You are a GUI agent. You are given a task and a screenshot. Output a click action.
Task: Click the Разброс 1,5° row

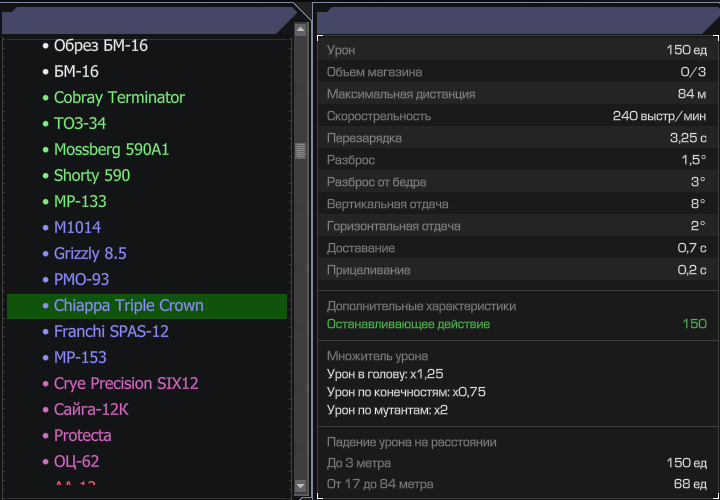518,160
